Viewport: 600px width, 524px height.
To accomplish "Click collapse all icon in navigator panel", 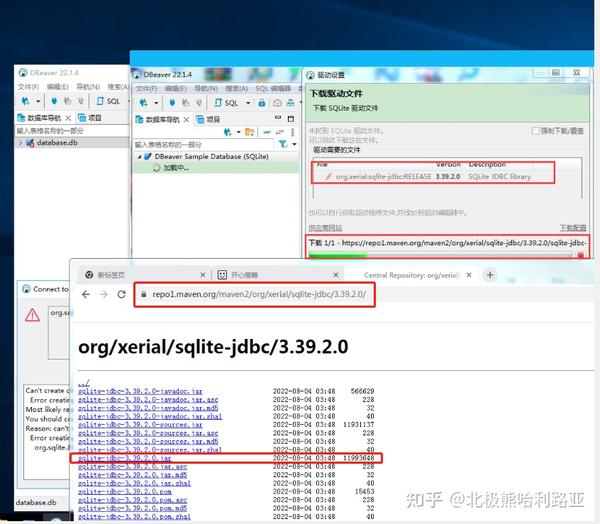I will tap(267, 132).
